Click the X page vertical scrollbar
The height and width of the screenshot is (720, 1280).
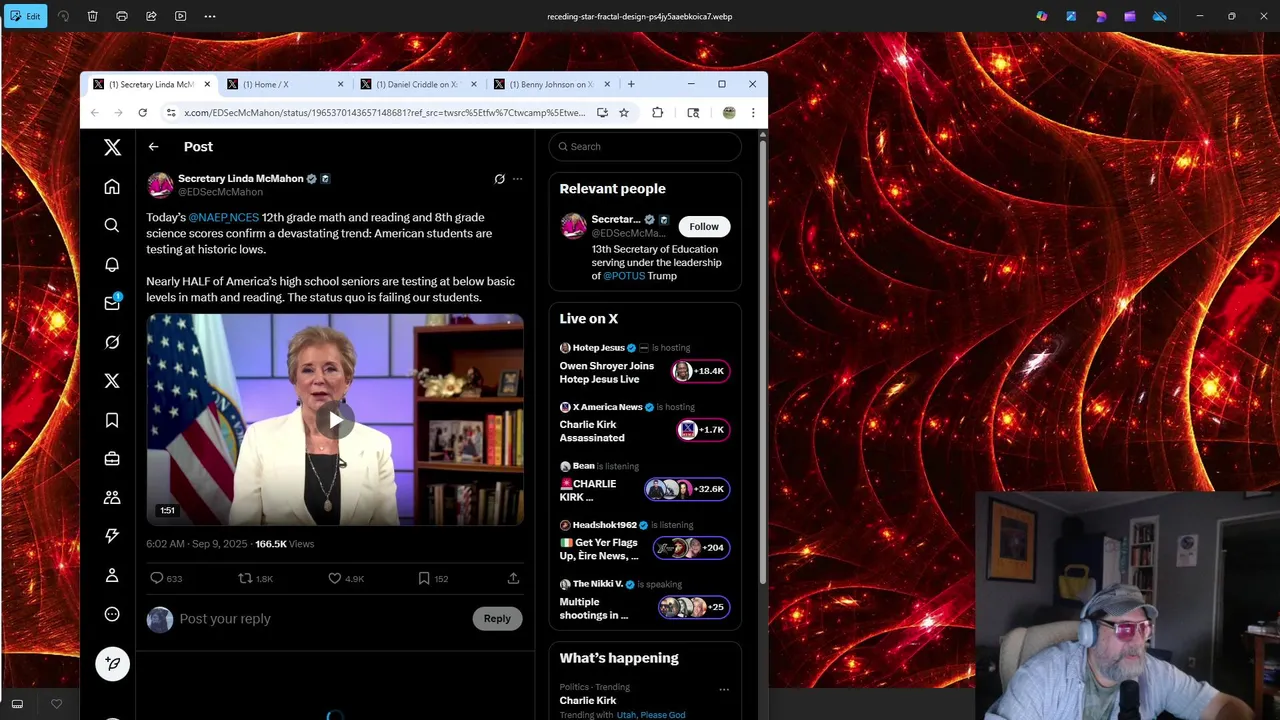tap(763, 360)
